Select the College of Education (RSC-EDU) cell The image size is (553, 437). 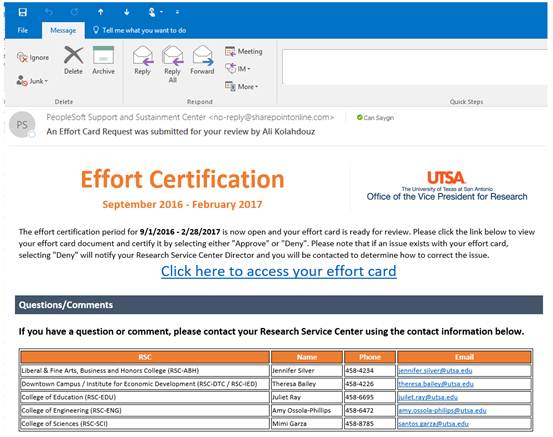click(145, 397)
